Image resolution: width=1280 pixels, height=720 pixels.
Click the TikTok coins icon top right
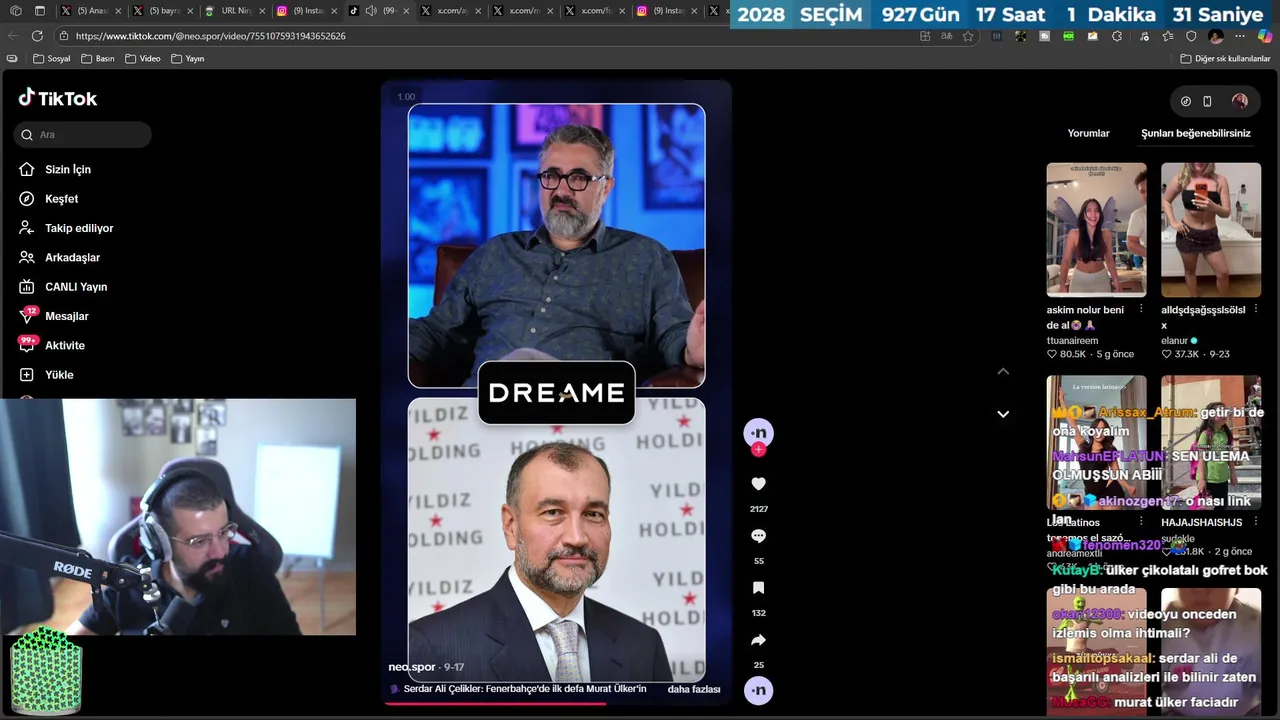coord(1186,101)
